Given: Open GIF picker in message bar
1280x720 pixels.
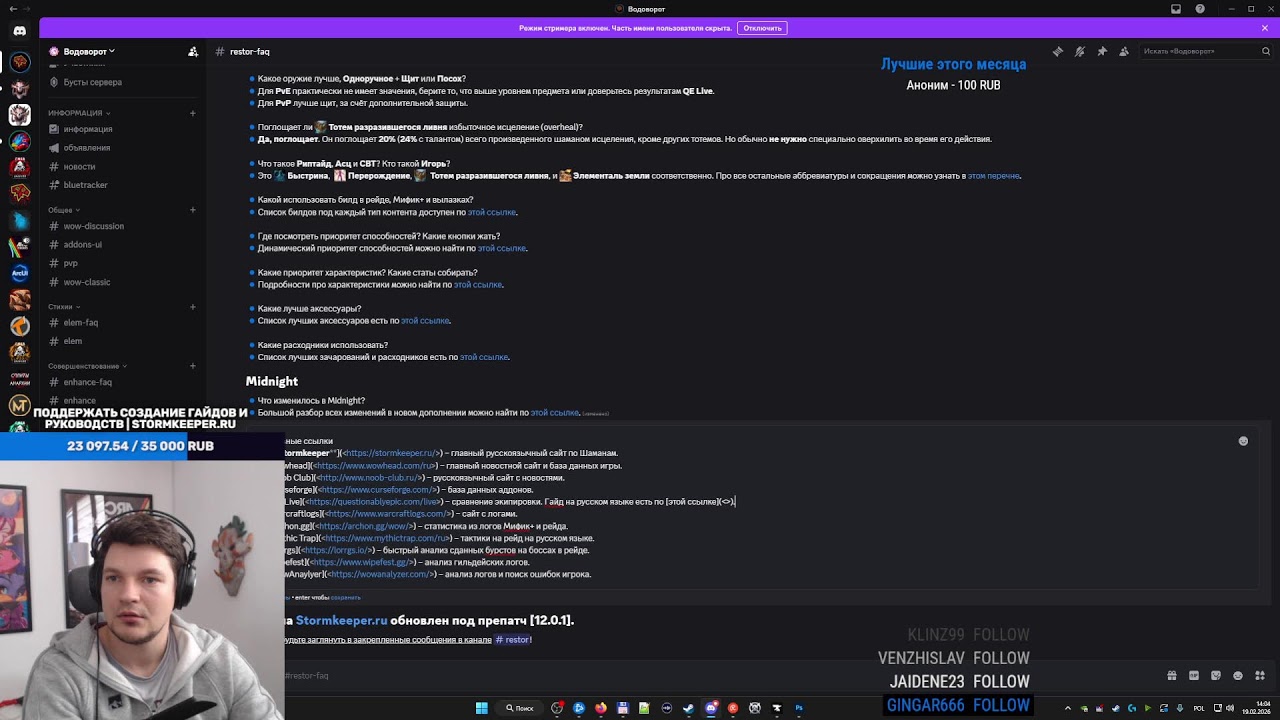Looking at the screenshot, I should tap(1194, 676).
